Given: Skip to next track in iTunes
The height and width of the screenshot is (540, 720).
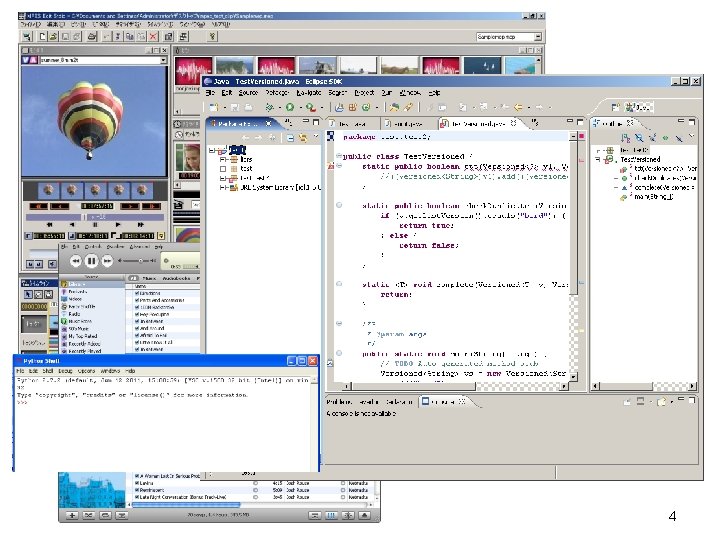Looking at the screenshot, I should click(109, 261).
